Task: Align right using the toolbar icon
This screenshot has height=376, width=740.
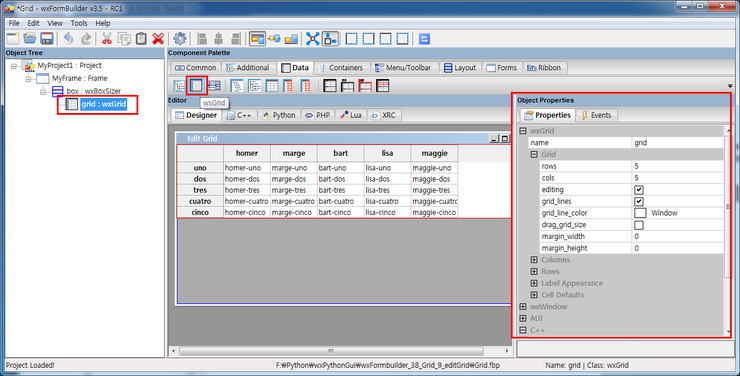Action: click(235, 39)
